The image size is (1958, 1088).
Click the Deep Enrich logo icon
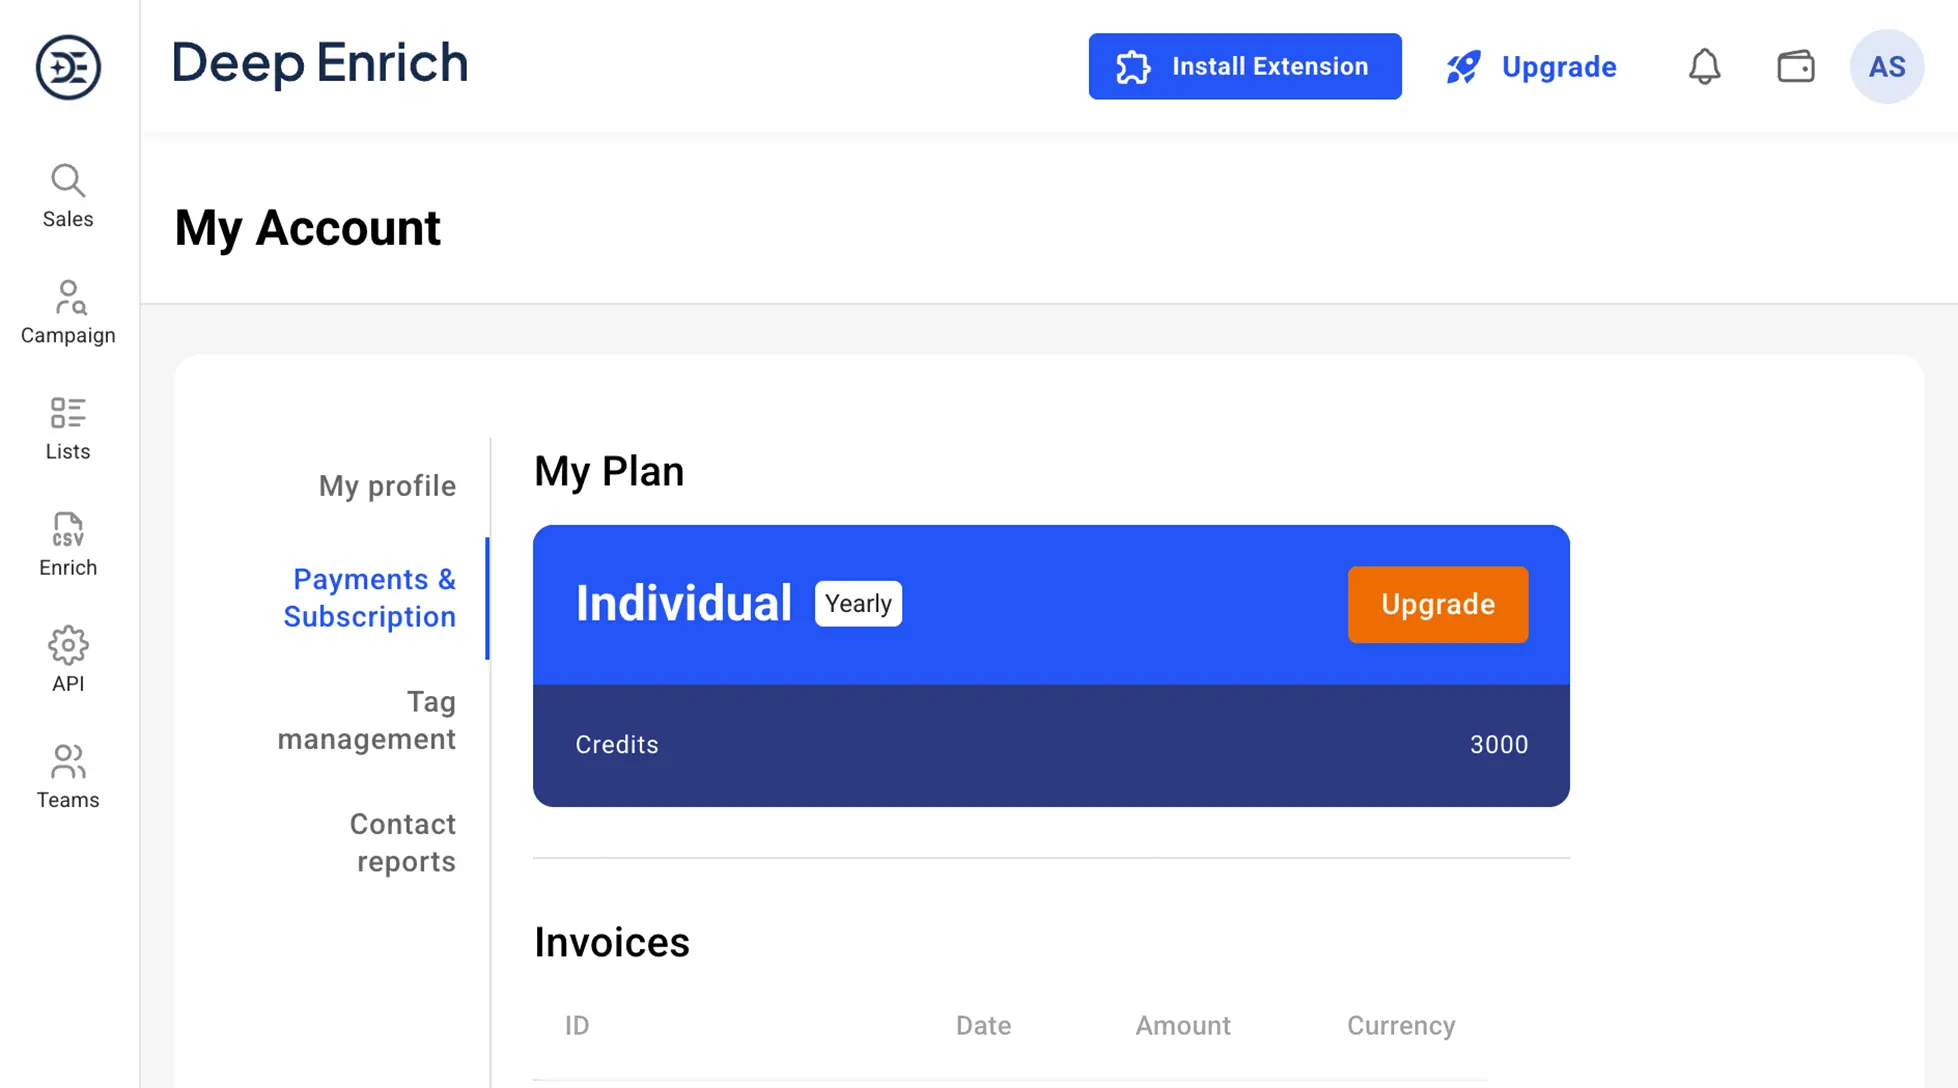[68, 67]
